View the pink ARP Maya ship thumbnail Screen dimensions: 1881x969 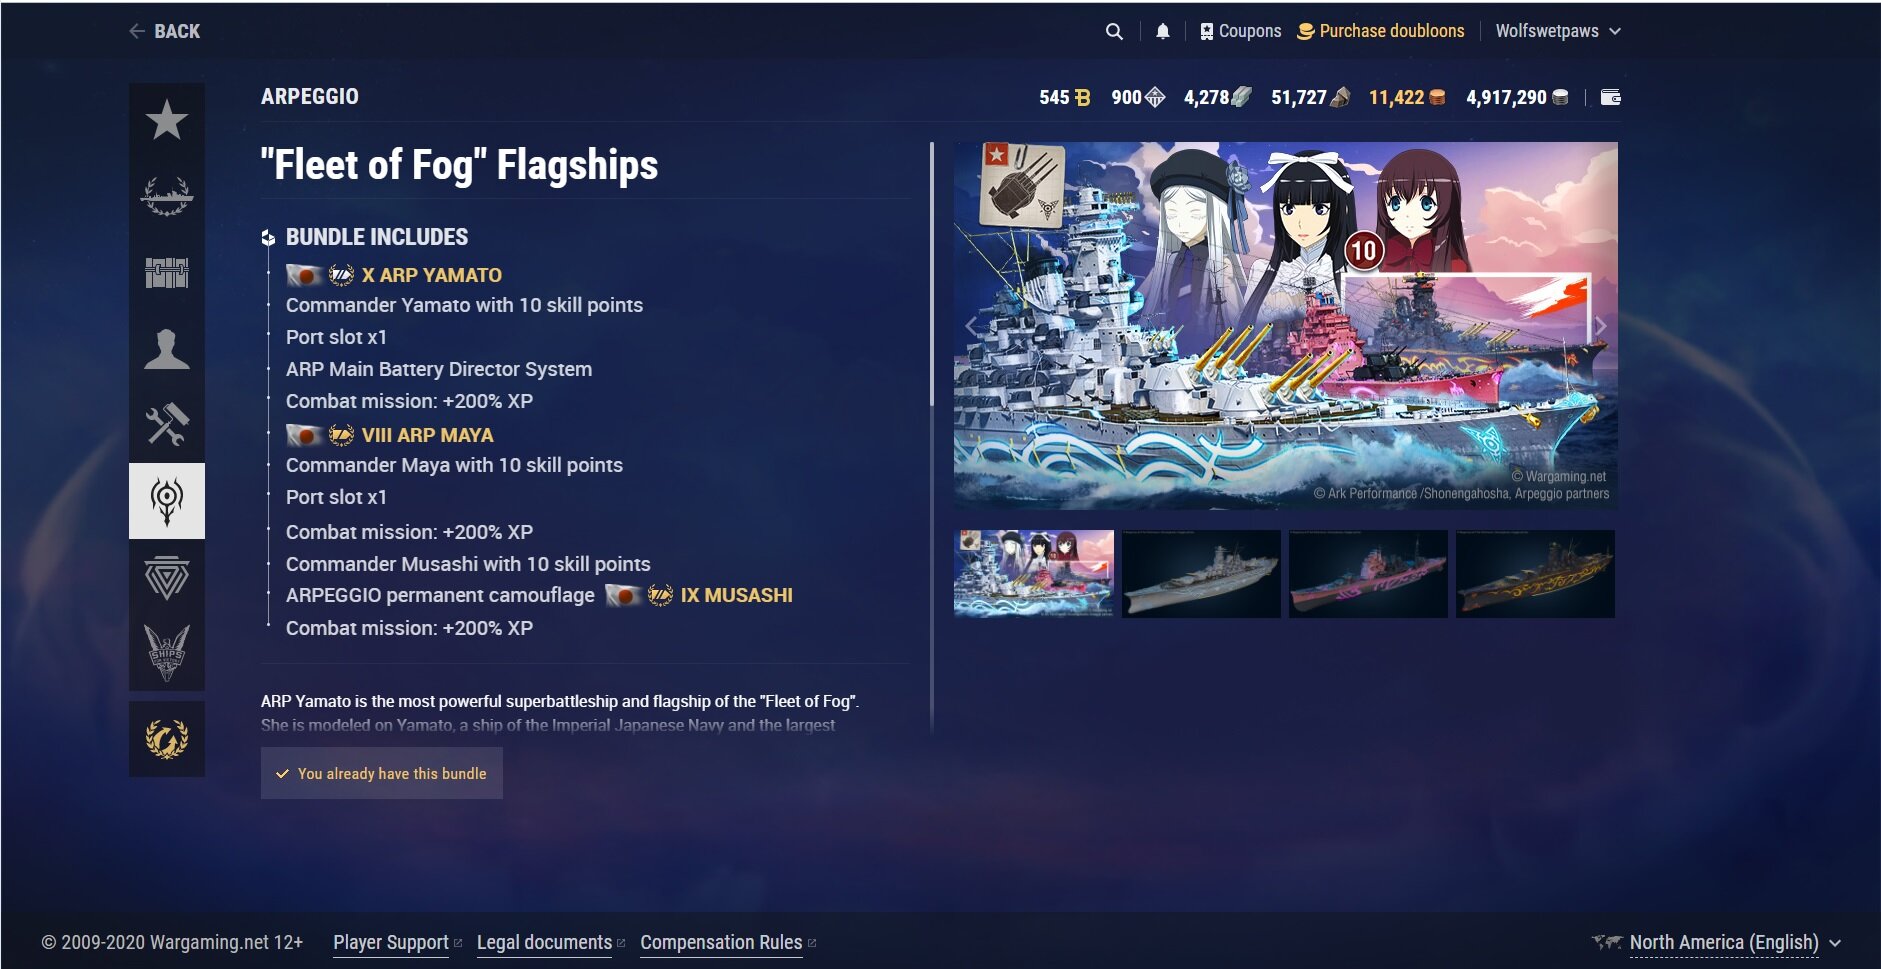coord(1368,574)
